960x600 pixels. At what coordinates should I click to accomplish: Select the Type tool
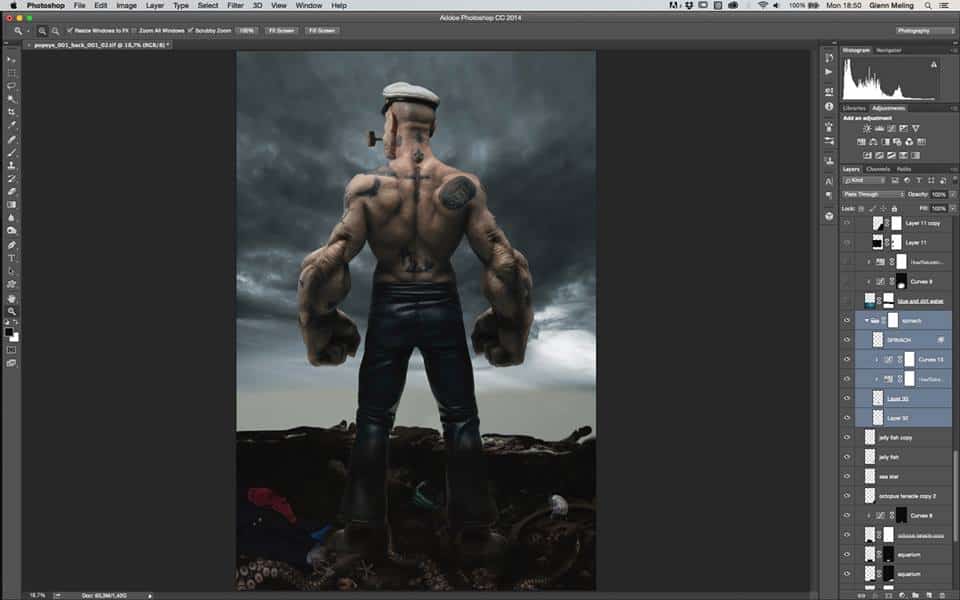(x=12, y=258)
